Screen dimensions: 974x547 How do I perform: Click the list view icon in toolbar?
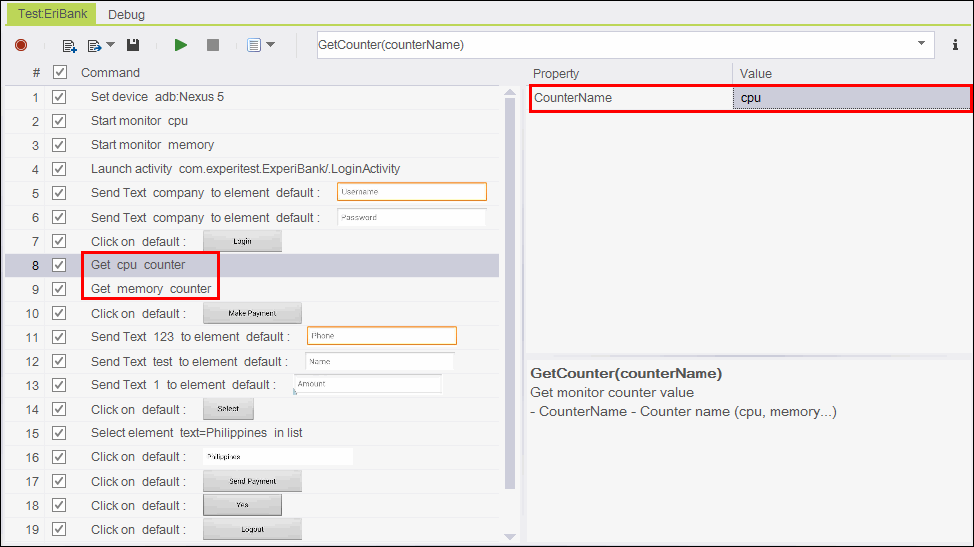click(x=253, y=45)
